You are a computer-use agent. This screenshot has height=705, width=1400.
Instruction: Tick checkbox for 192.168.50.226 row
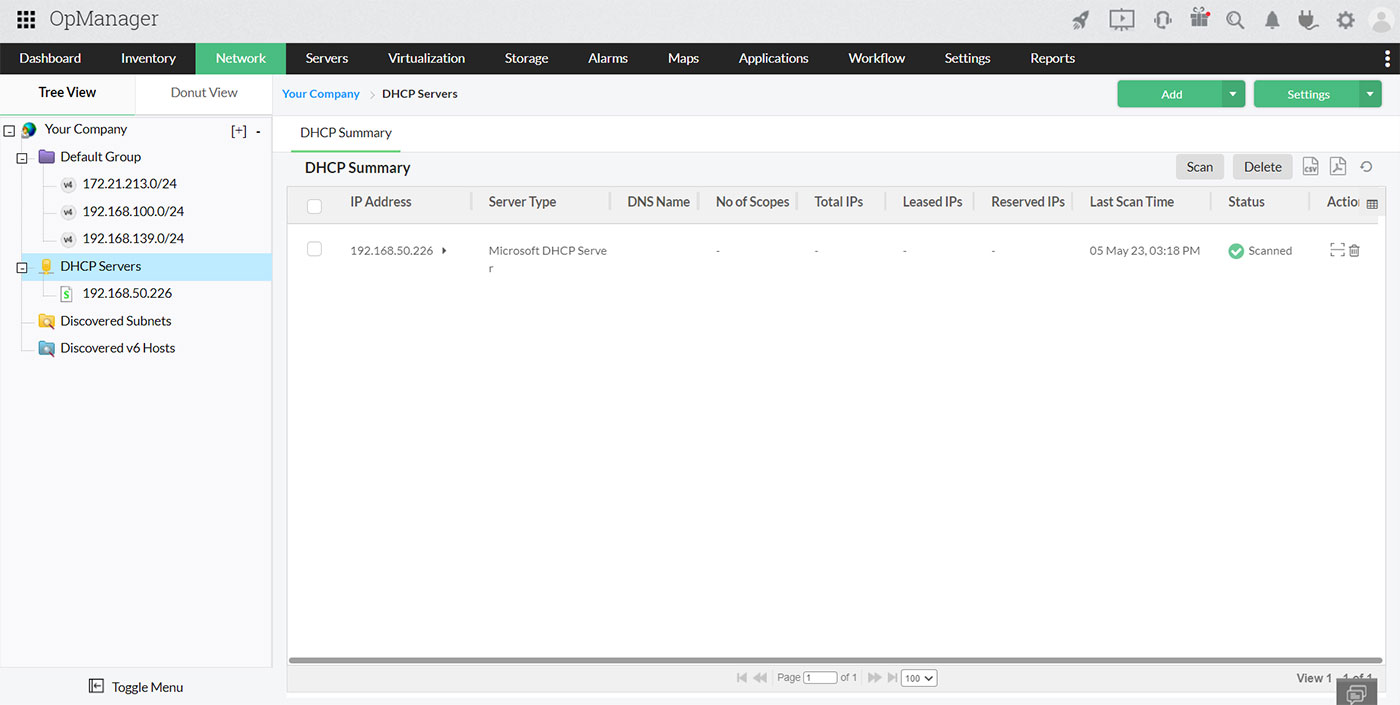(314, 249)
